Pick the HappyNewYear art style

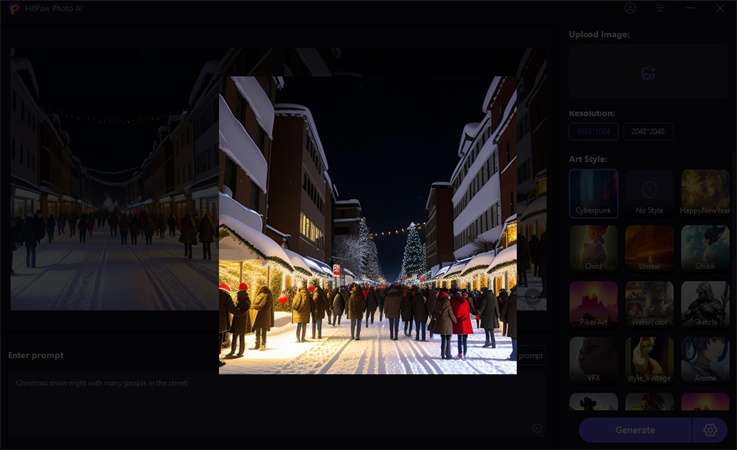(x=705, y=193)
